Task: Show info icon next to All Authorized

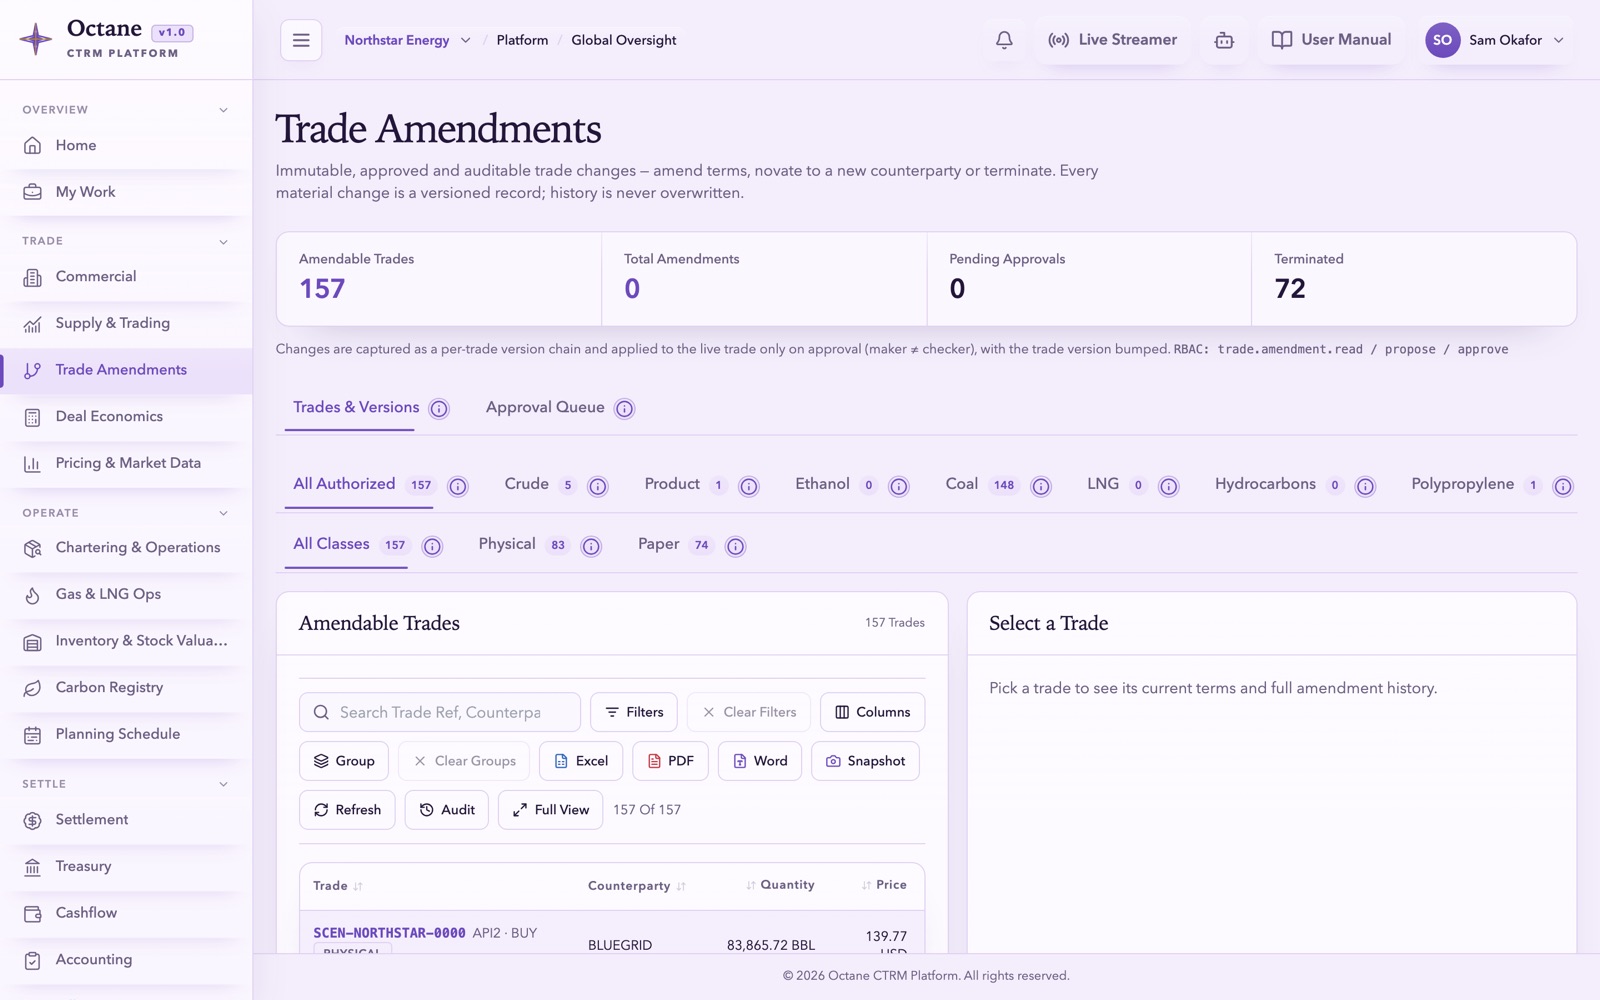Action: tap(458, 486)
